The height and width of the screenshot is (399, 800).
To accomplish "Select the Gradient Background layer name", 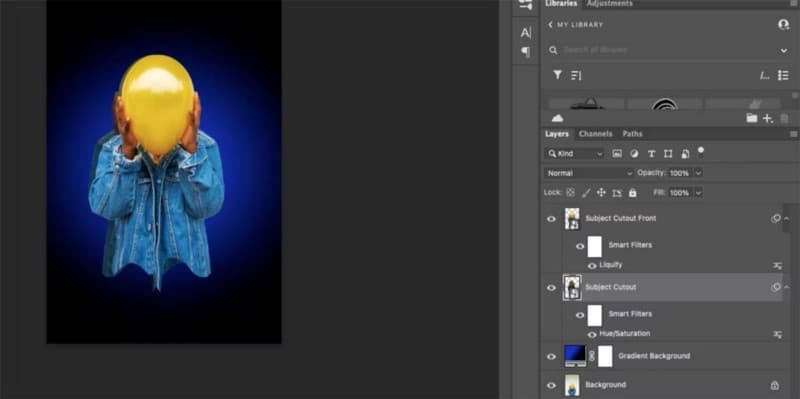I will pyautogui.click(x=654, y=356).
